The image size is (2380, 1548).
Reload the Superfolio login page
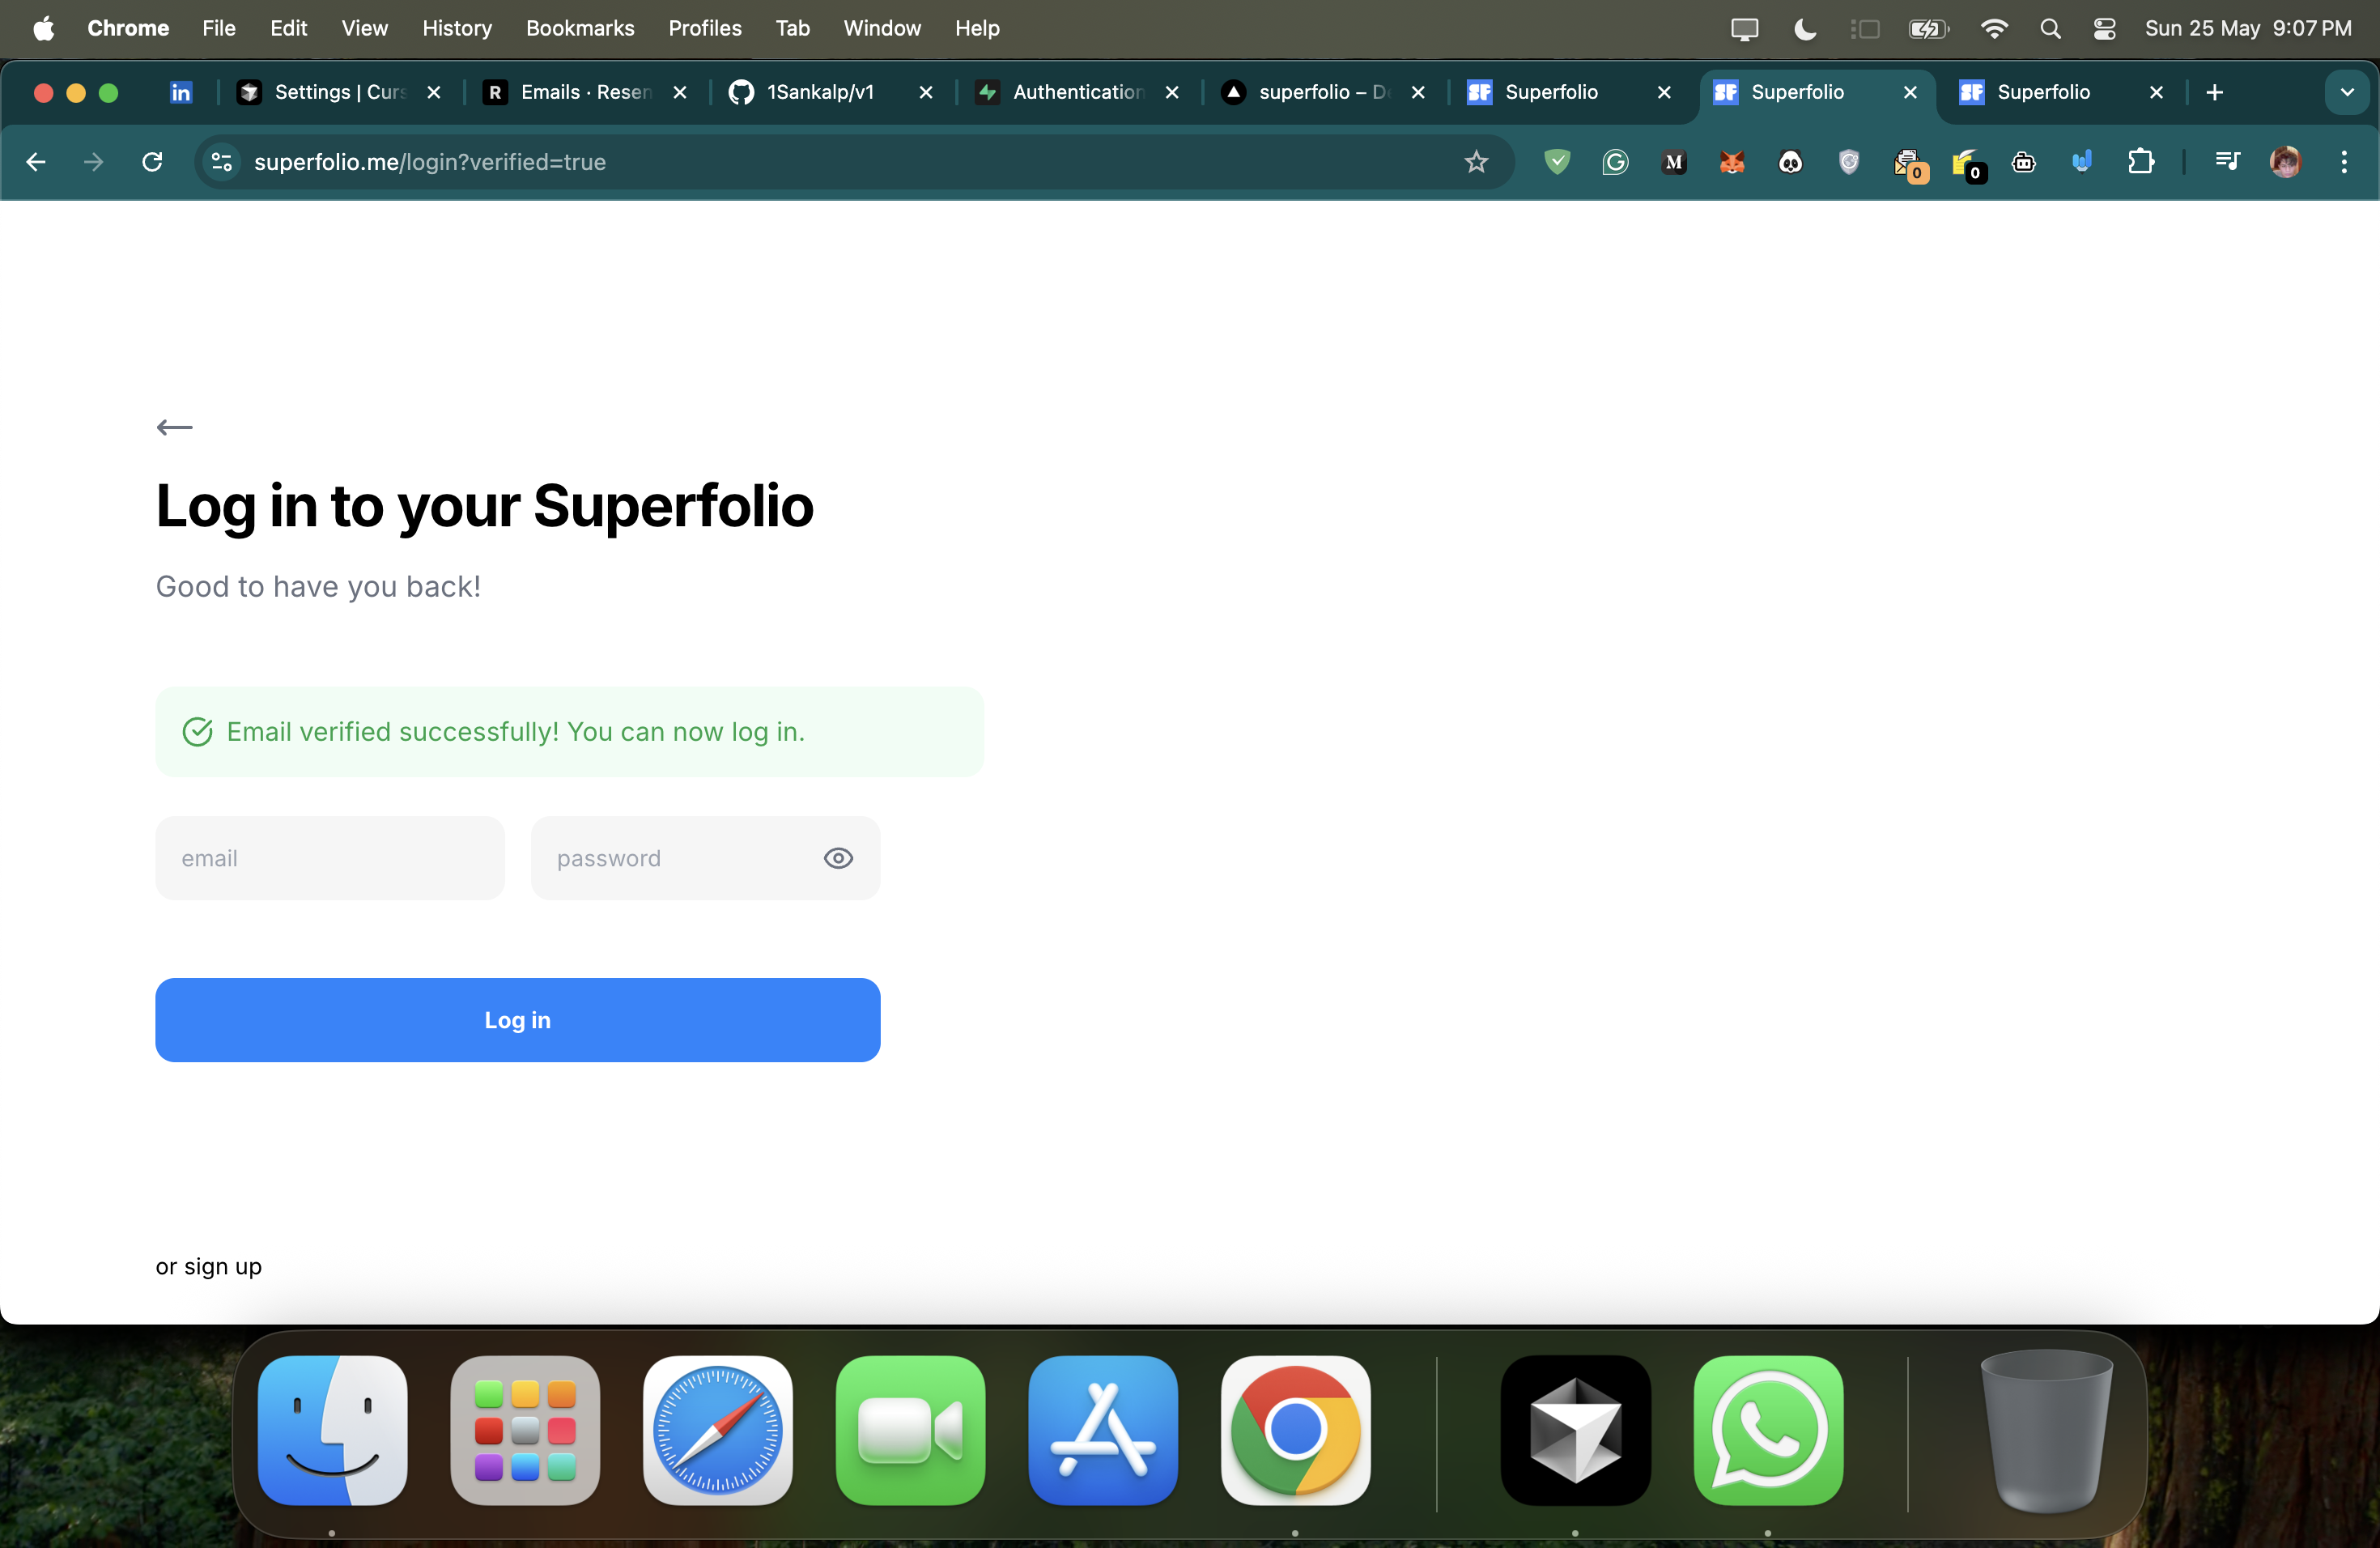(152, 162)
